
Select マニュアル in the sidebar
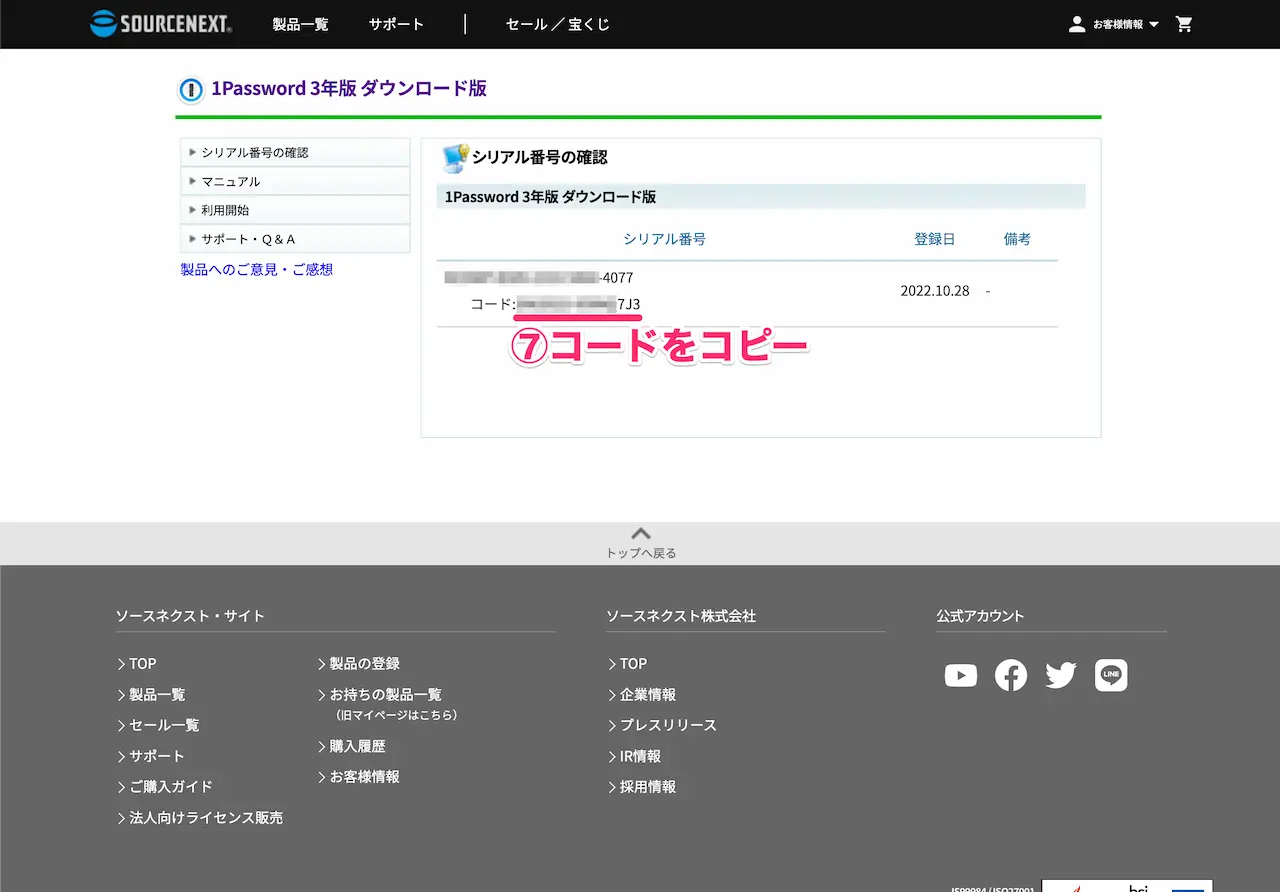click(295, 182)
